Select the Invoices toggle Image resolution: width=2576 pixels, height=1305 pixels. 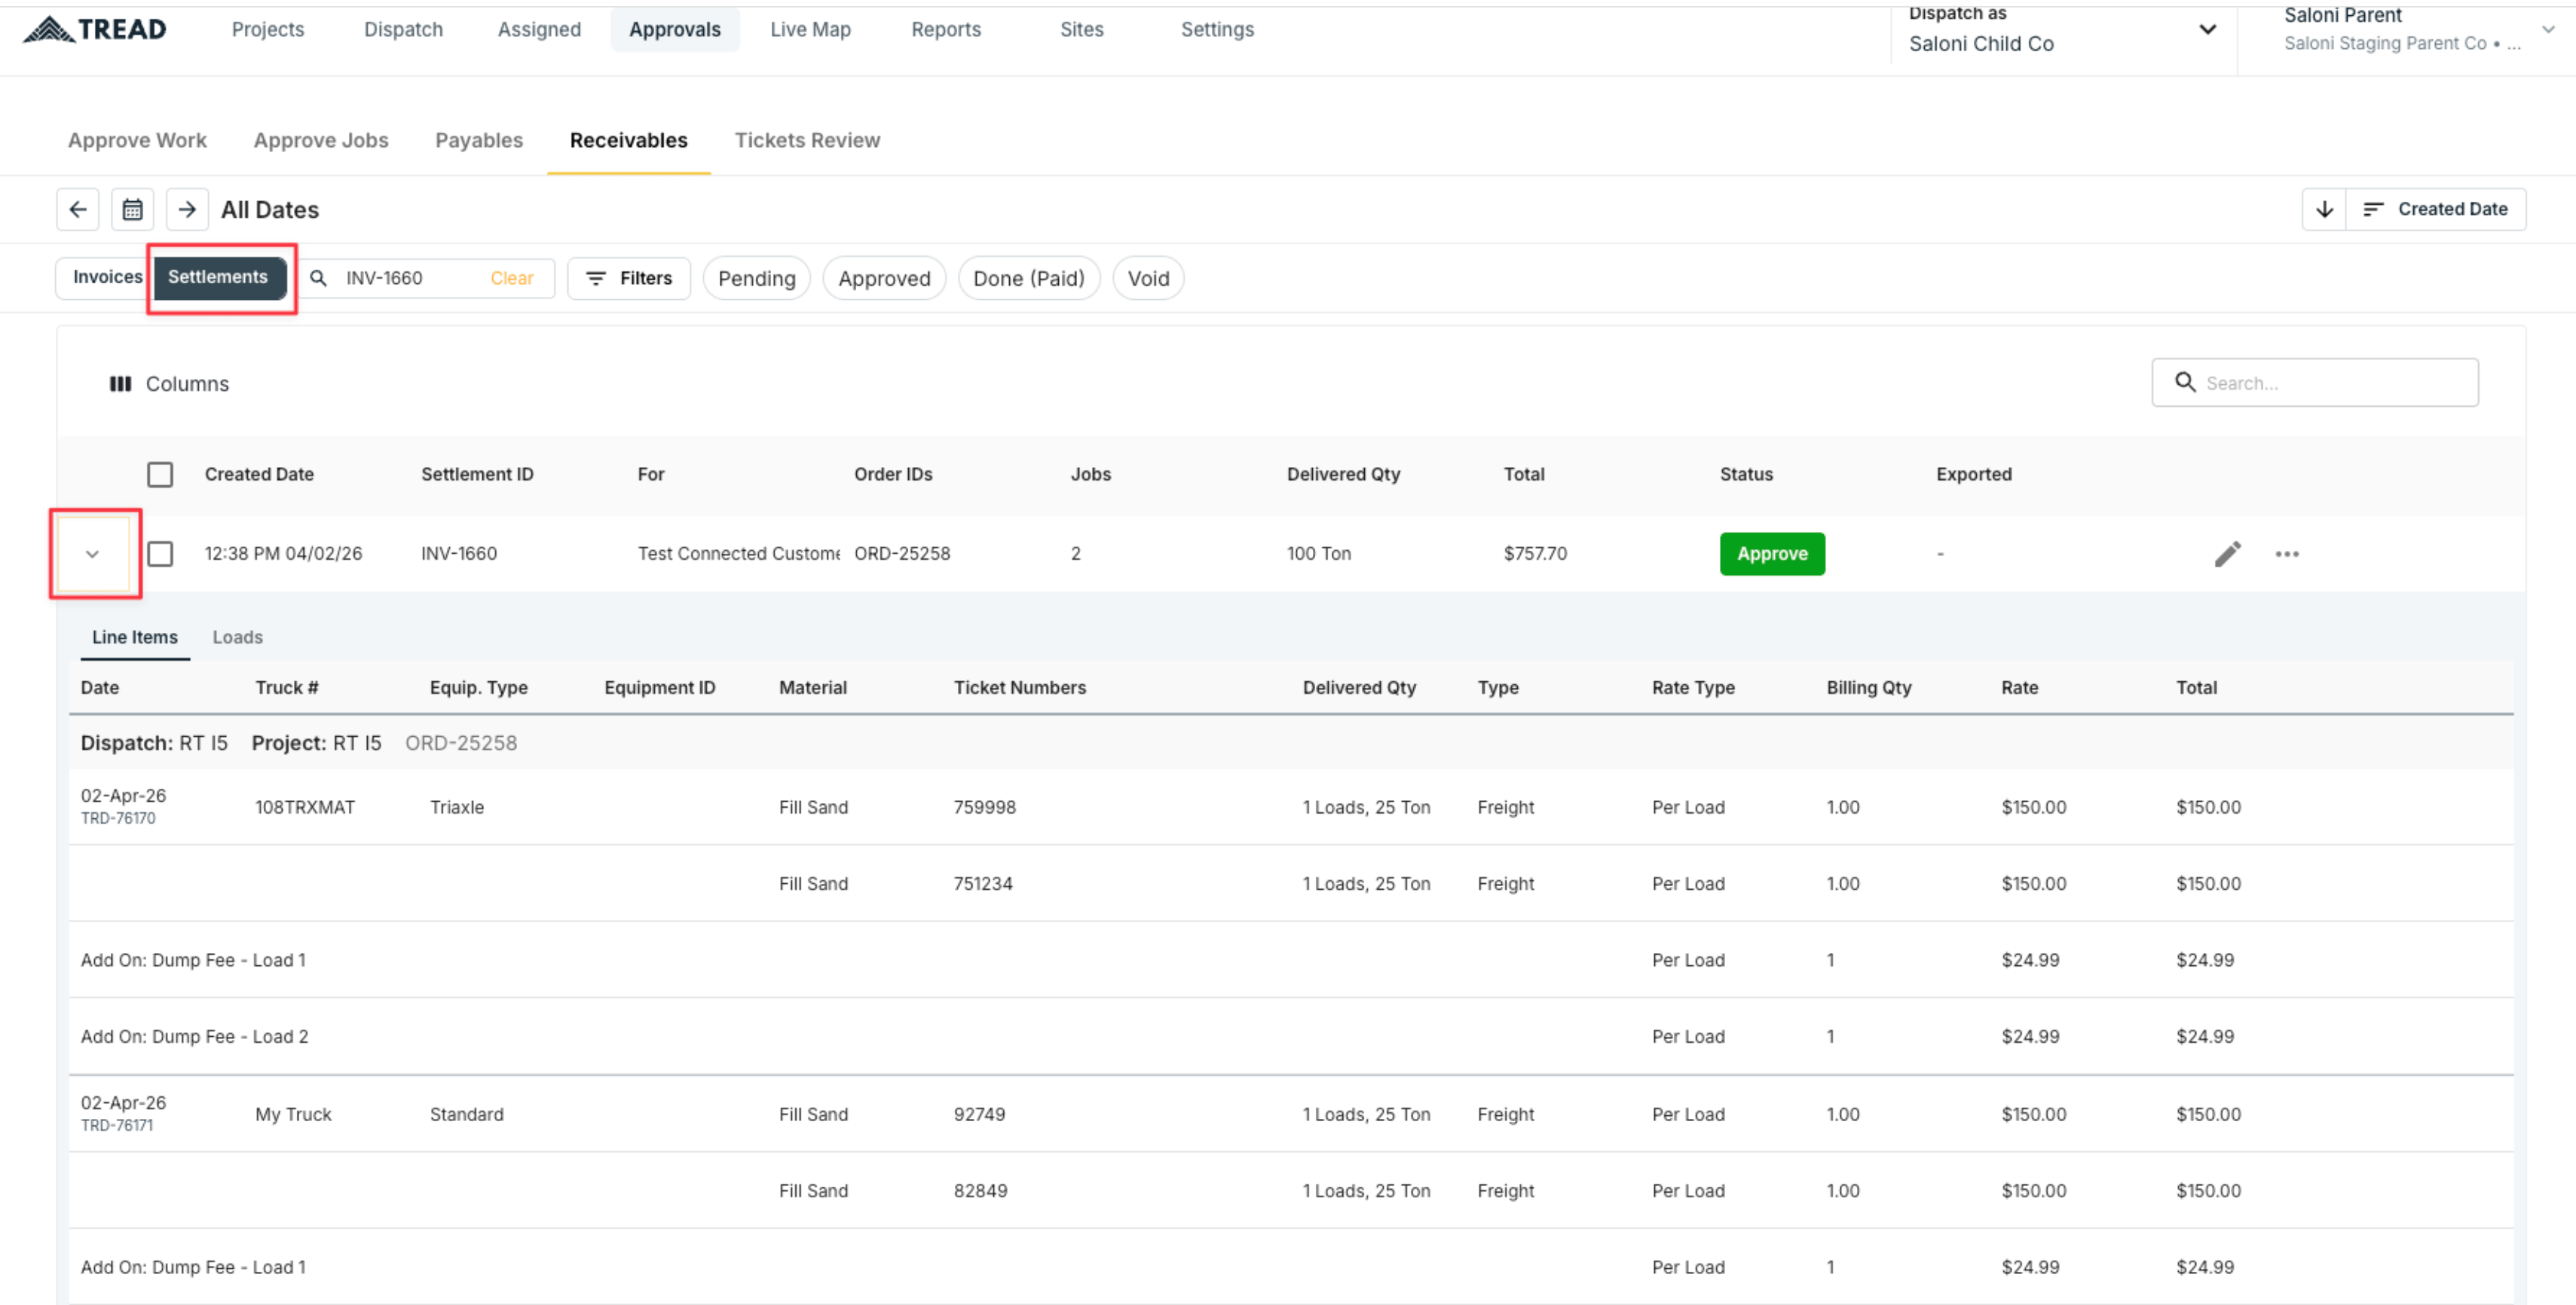point(107,277)
